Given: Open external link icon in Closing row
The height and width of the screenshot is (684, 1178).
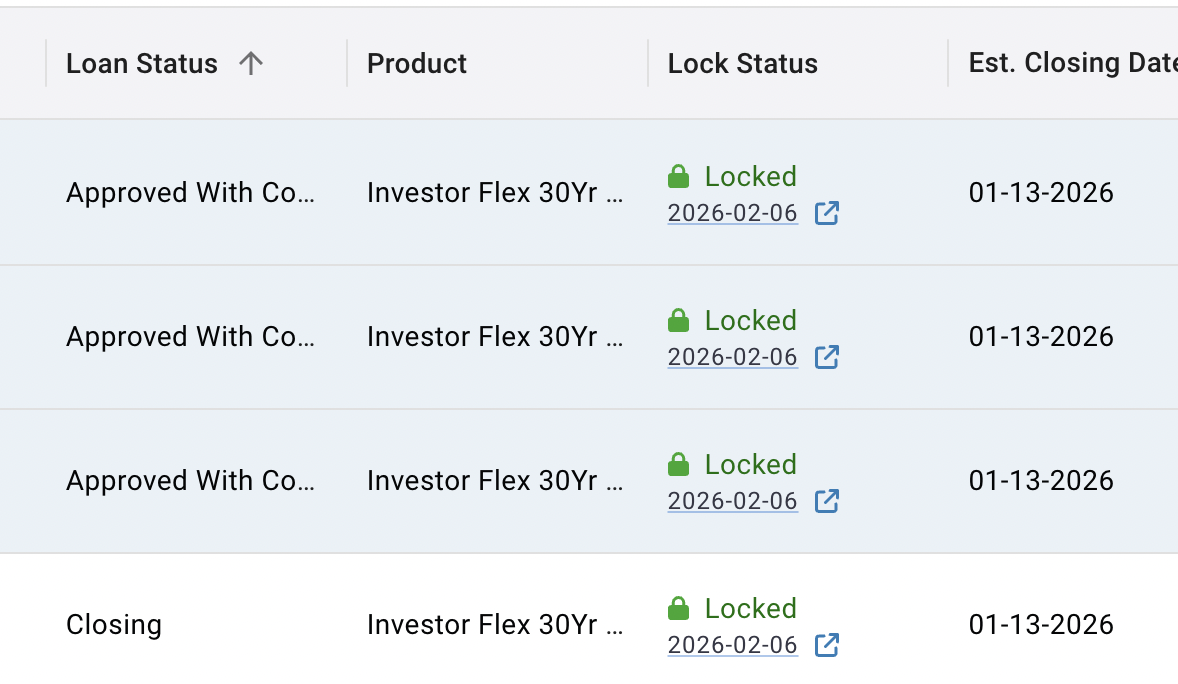Looking at the screenshot, I should [826, 645].
